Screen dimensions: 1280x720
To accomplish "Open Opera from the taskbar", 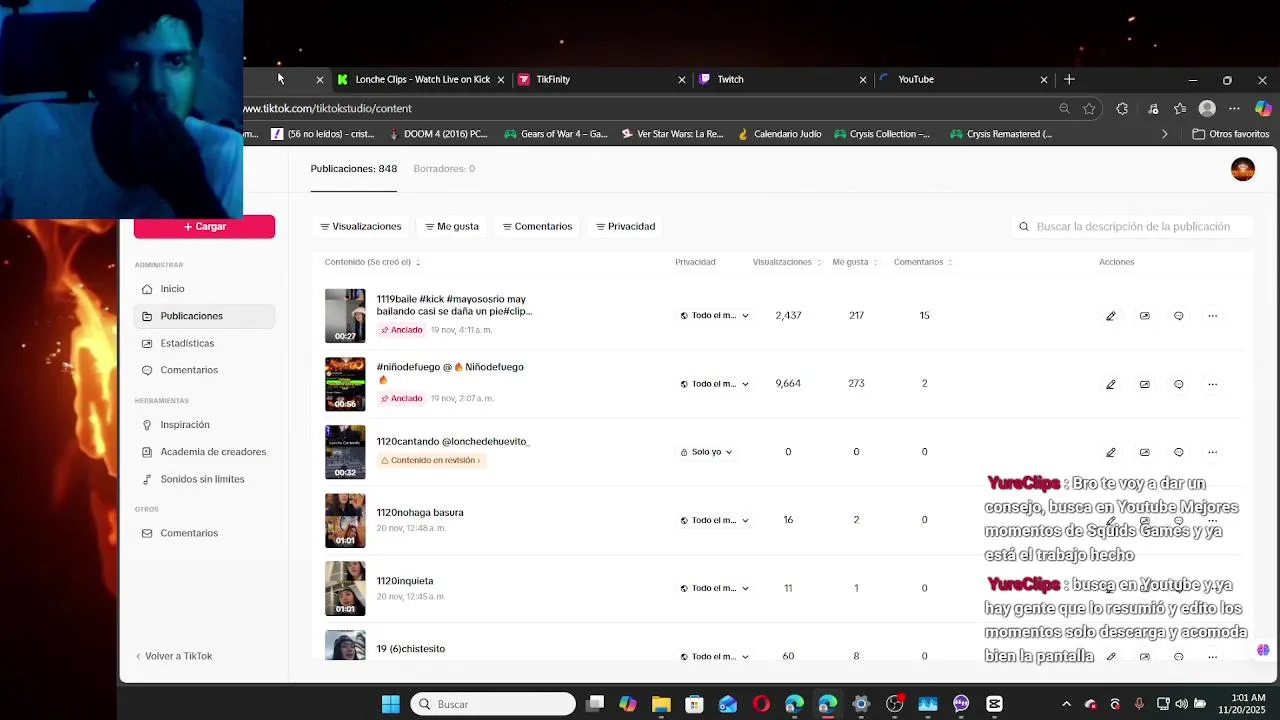I will 761,704.
